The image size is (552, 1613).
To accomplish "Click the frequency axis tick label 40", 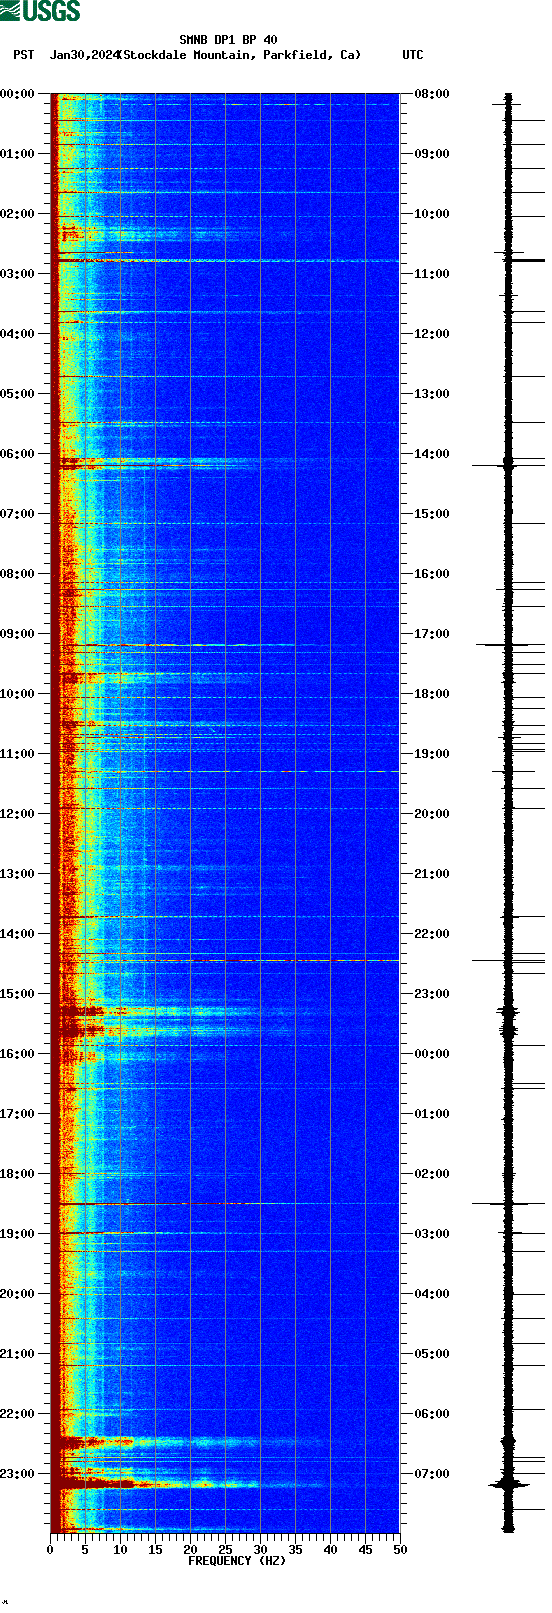I will pyautogui.click(x=330, y=1550).
